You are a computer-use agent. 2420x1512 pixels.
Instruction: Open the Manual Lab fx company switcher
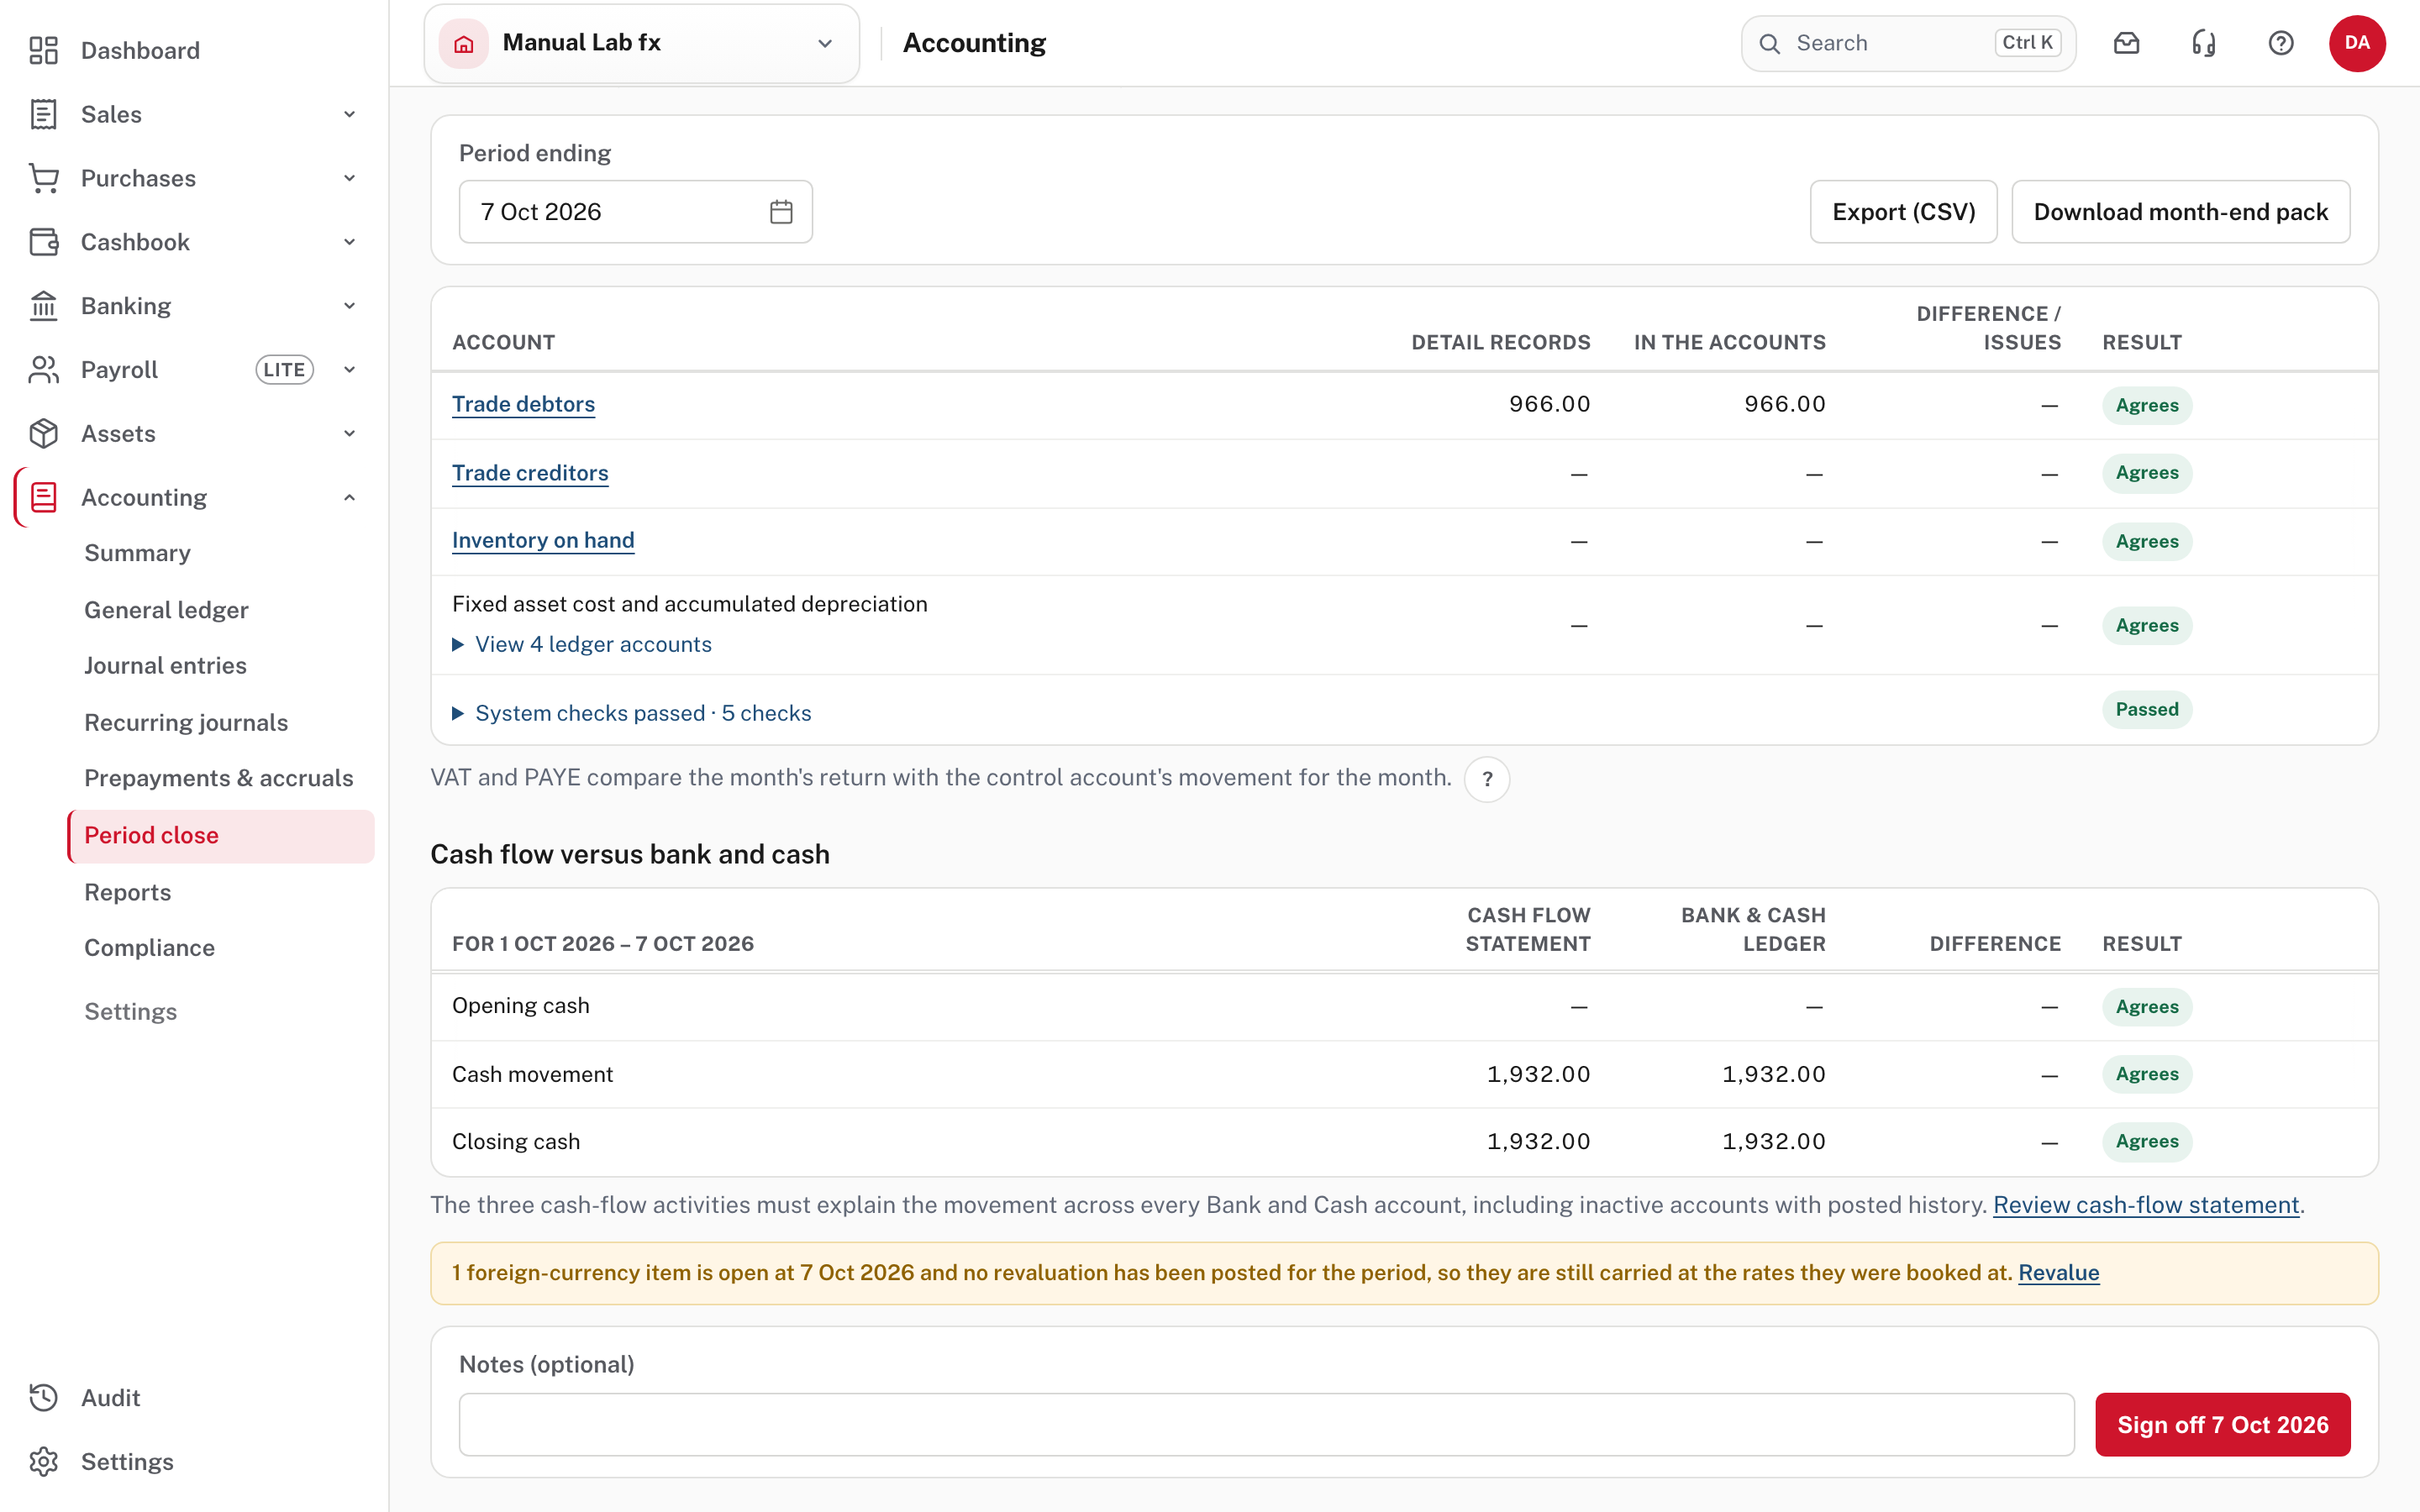(641, 43)
